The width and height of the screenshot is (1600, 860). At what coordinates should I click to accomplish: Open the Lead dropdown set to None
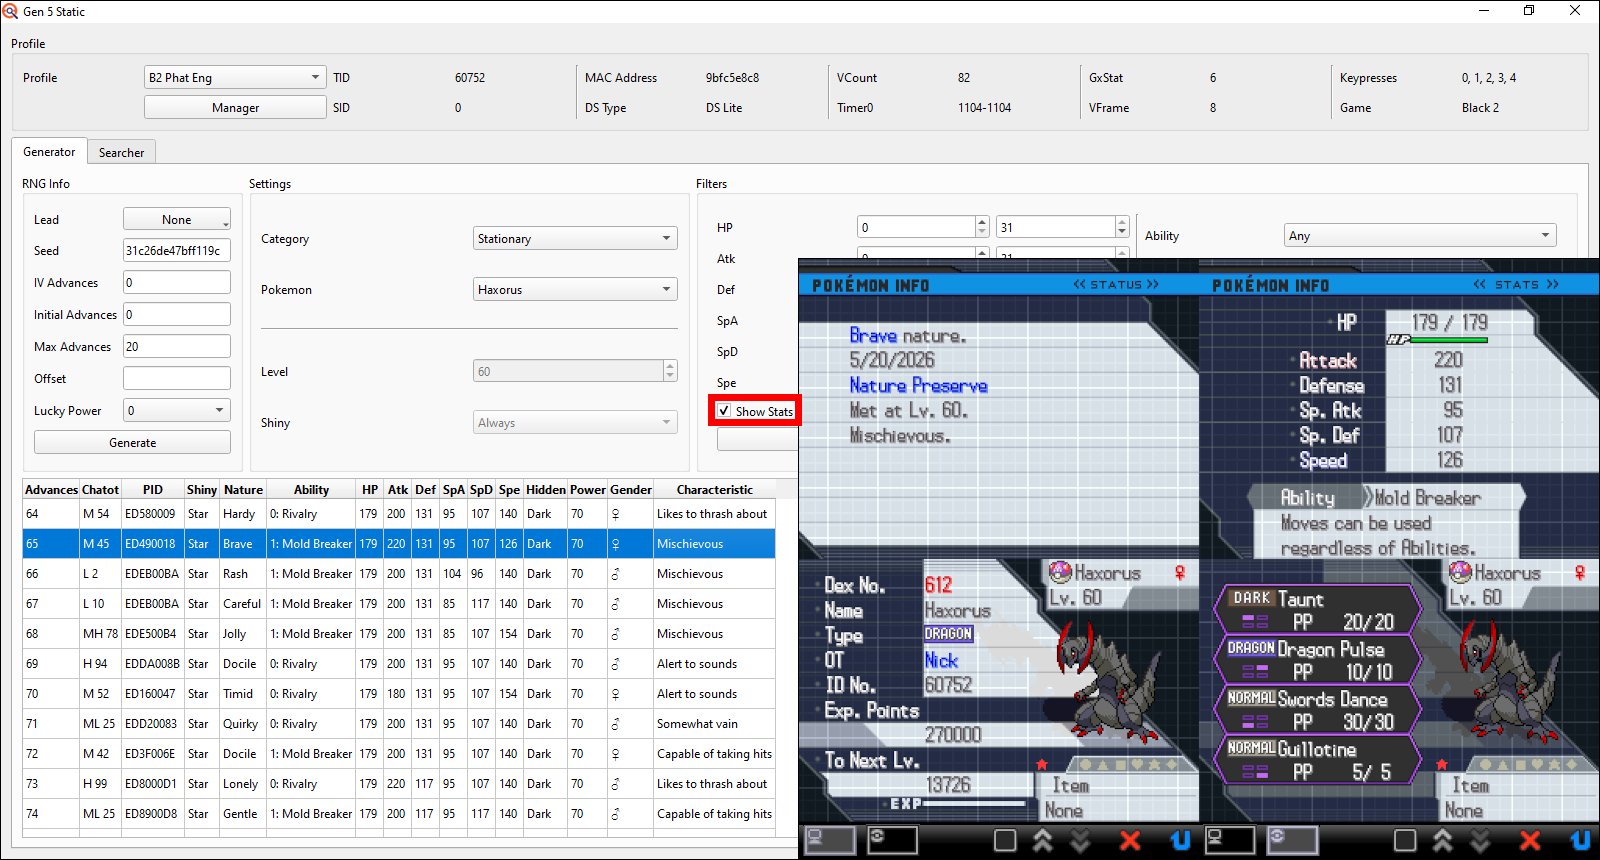pyautogui.click(x=177, y=219)
